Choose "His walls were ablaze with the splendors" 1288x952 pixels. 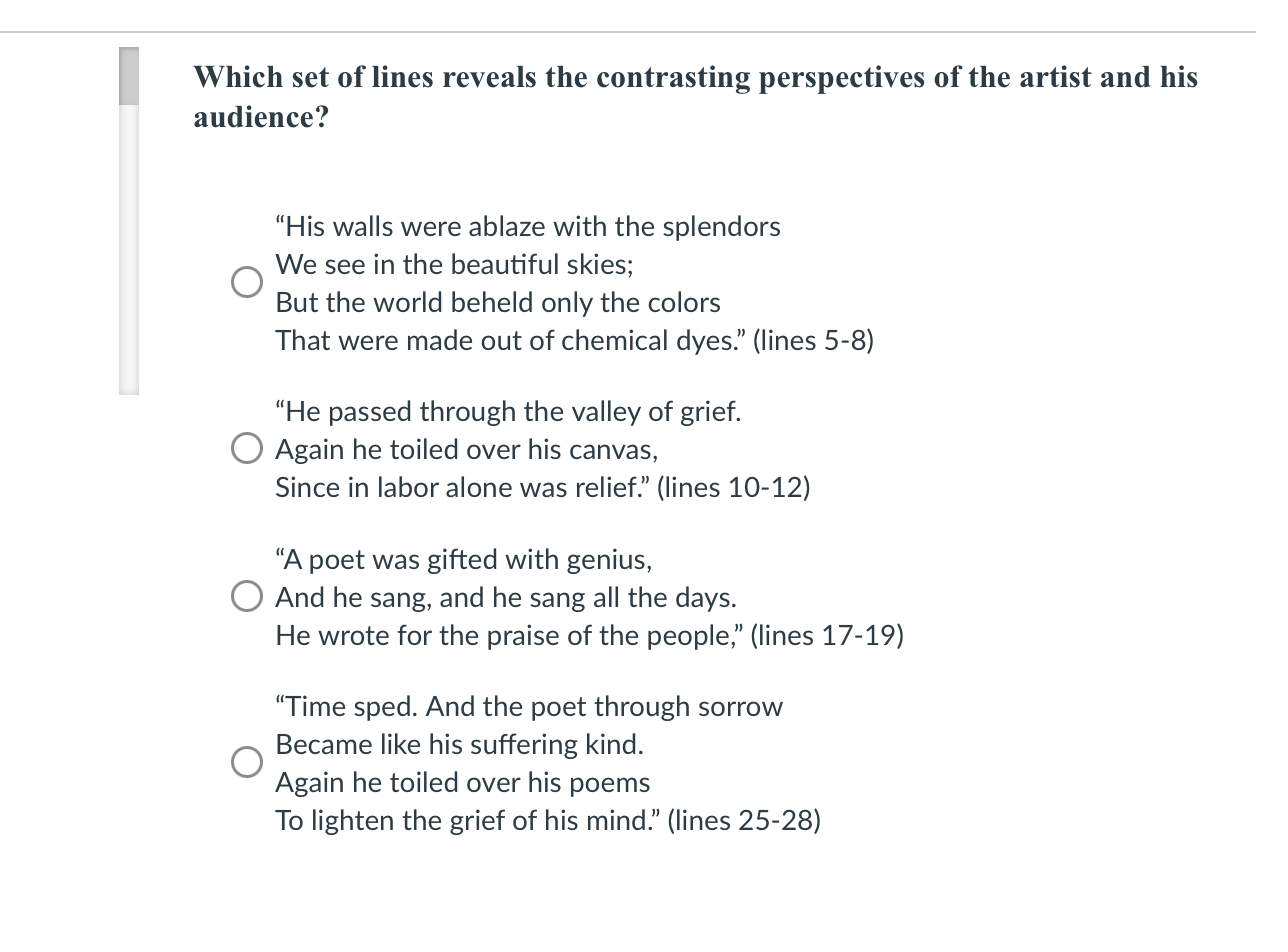(x=528, y=227)
